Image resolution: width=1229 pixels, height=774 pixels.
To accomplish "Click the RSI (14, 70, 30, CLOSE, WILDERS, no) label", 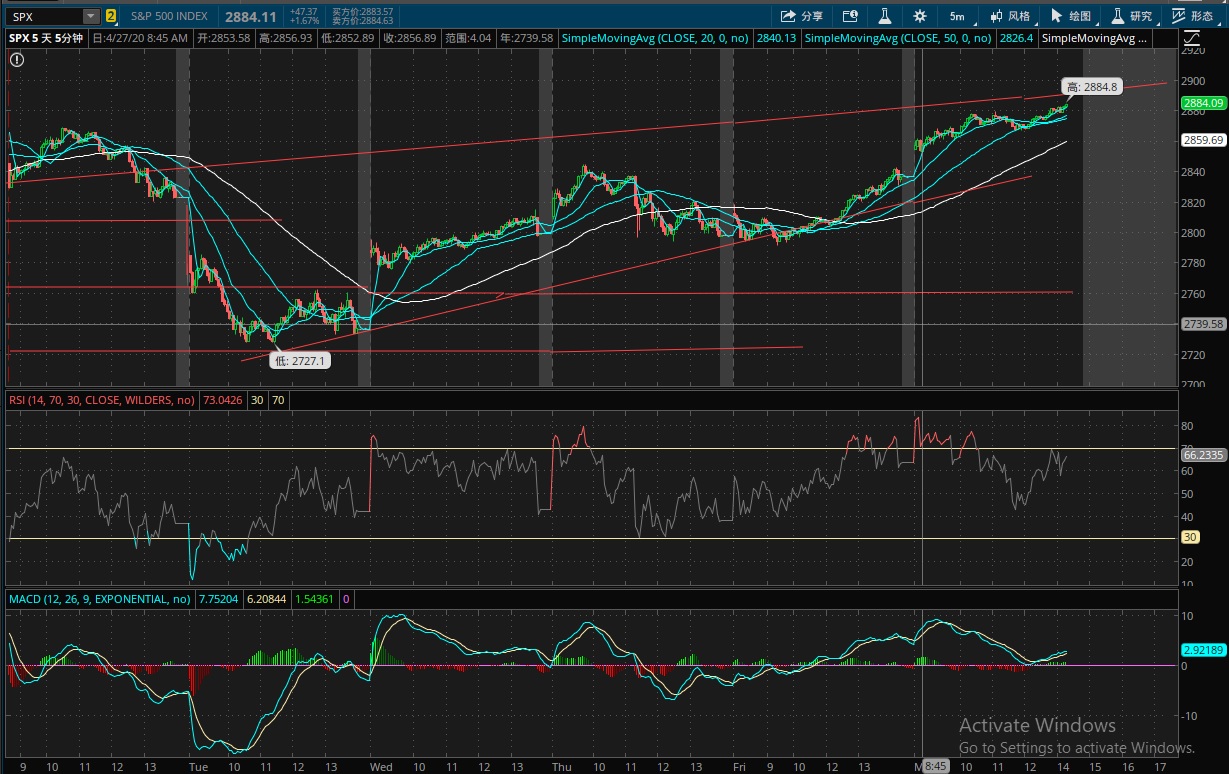I will pyautogui.click(x=101, y=400).
